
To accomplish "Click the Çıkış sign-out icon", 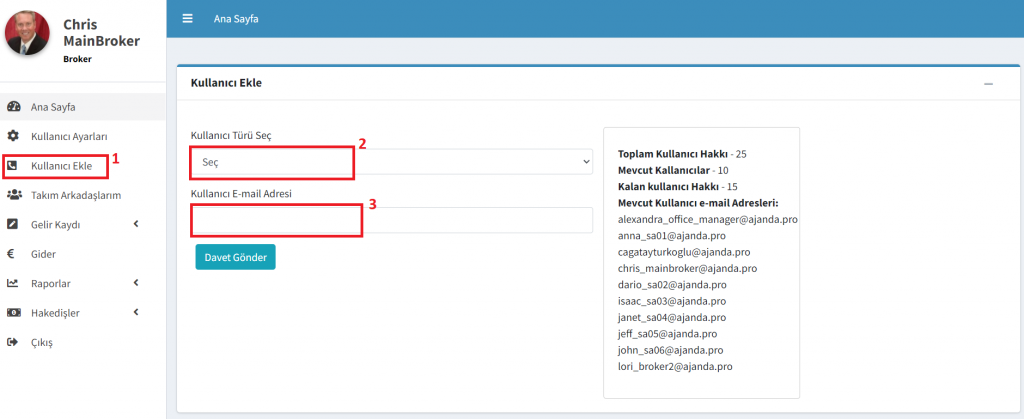I will (13, 342).
